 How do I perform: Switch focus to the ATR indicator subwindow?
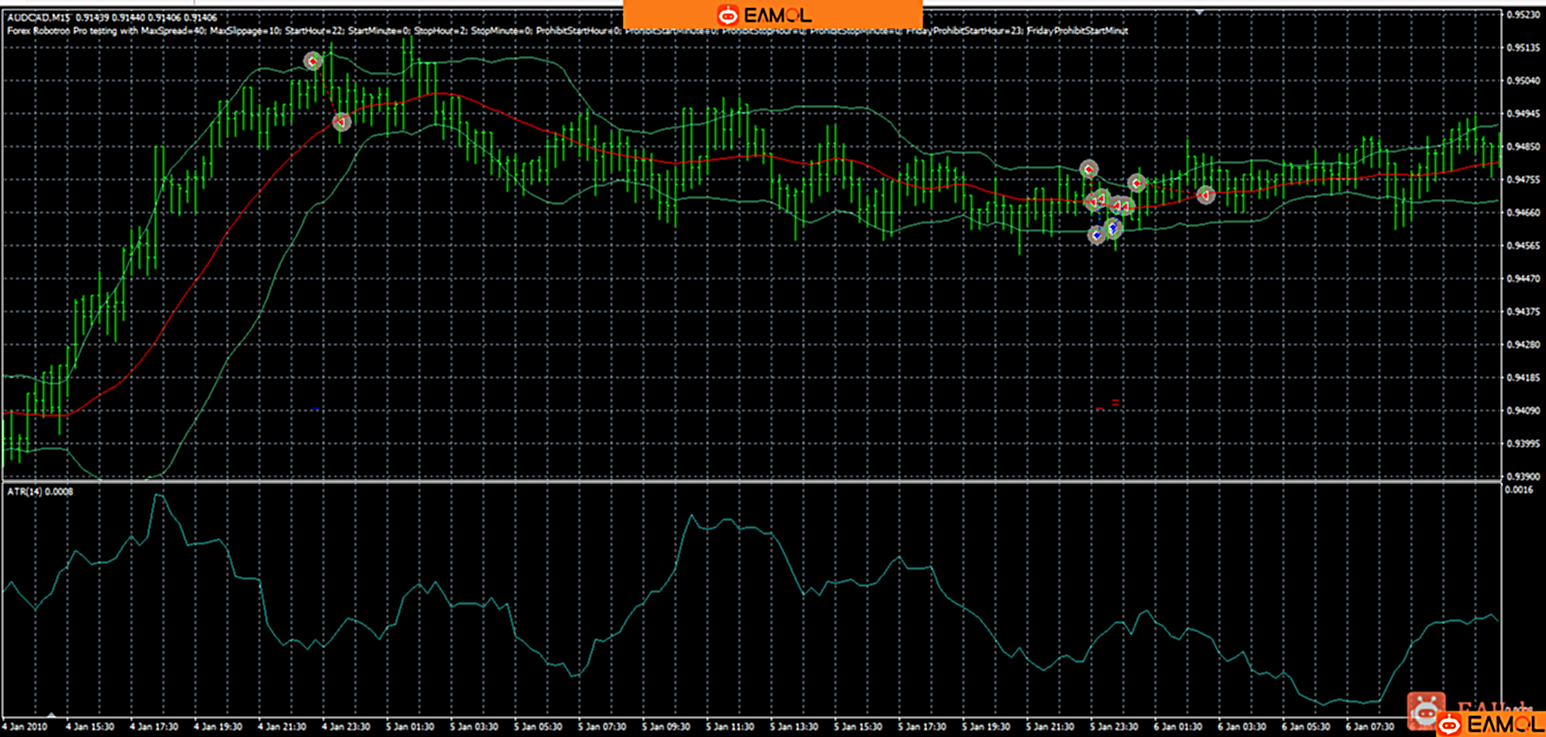700,600
